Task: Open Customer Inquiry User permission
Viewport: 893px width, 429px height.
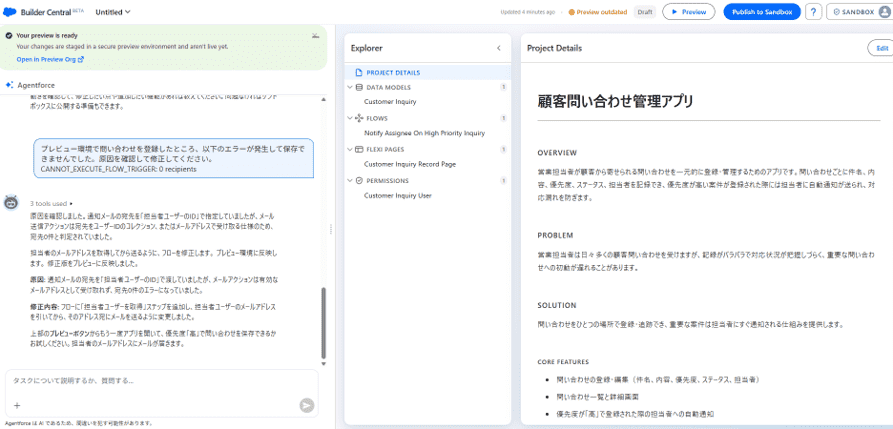Action: (398, 195)
